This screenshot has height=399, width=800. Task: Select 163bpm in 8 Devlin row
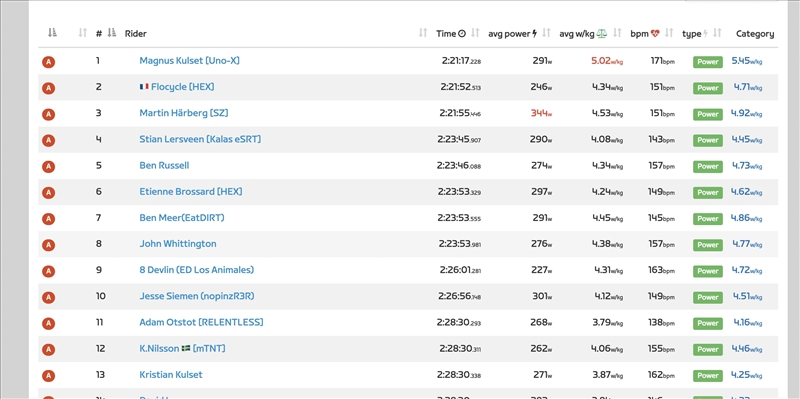(661, 270)
